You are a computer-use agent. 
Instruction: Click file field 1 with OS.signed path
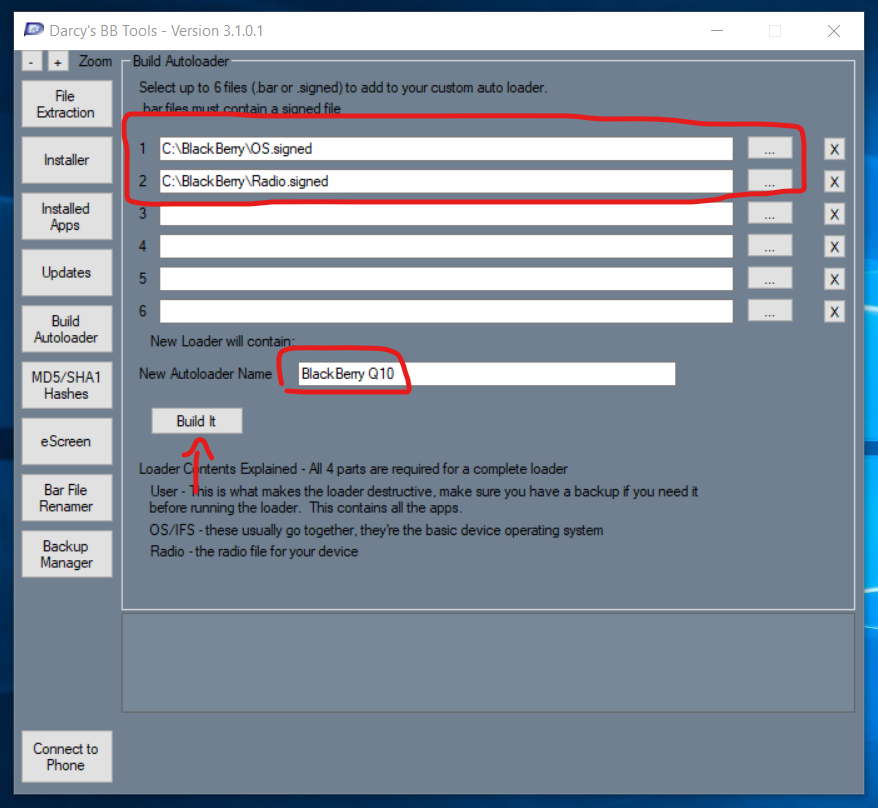[x=446, y=149]
